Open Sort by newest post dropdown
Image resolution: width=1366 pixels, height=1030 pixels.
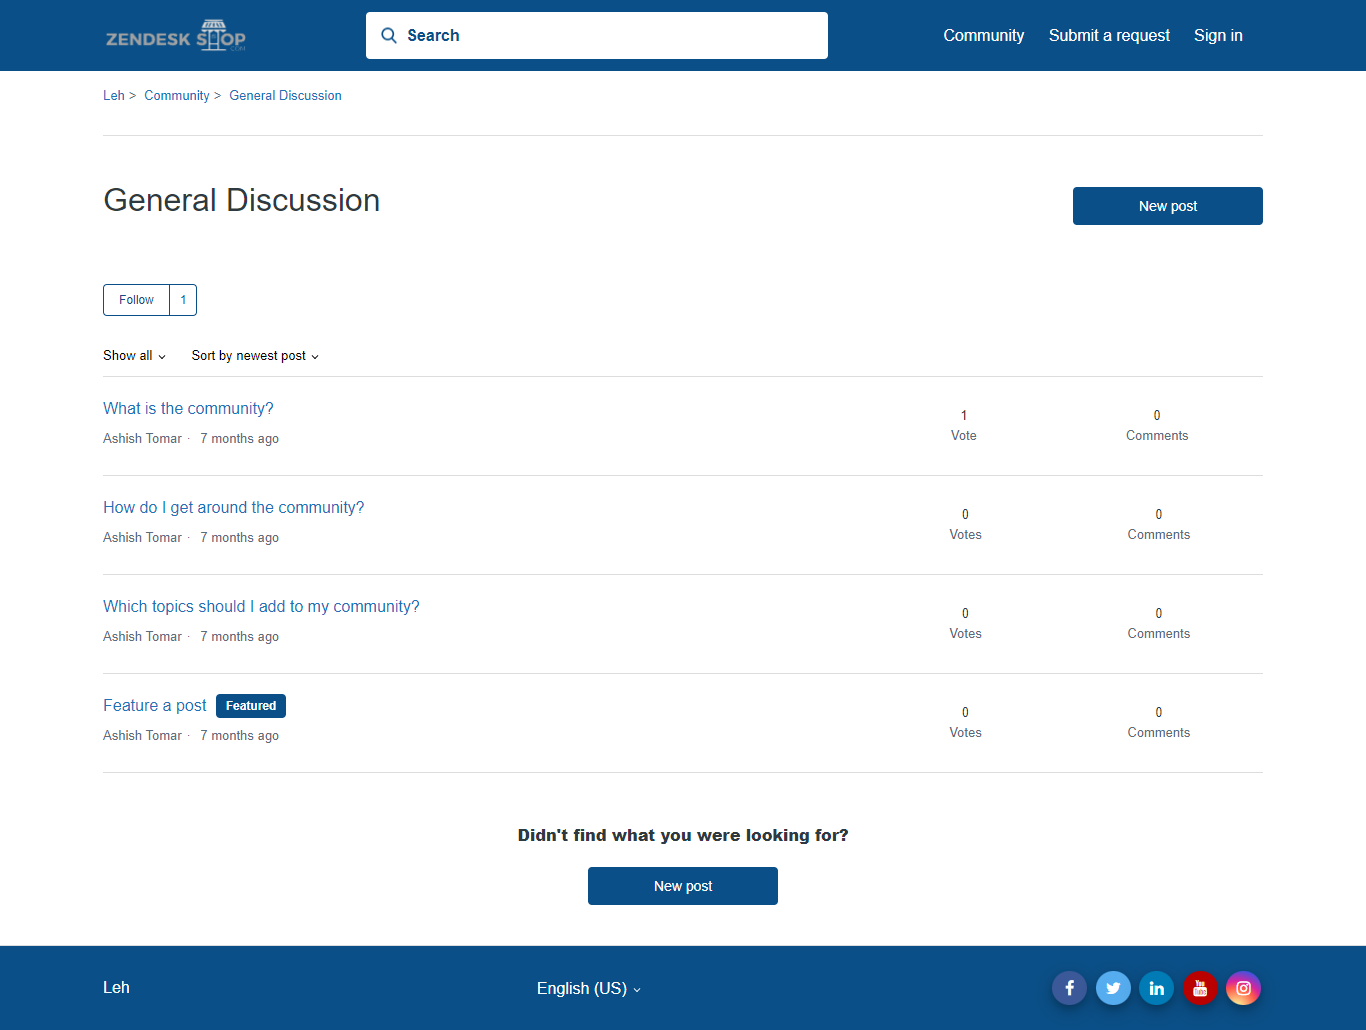click(255, 356)
